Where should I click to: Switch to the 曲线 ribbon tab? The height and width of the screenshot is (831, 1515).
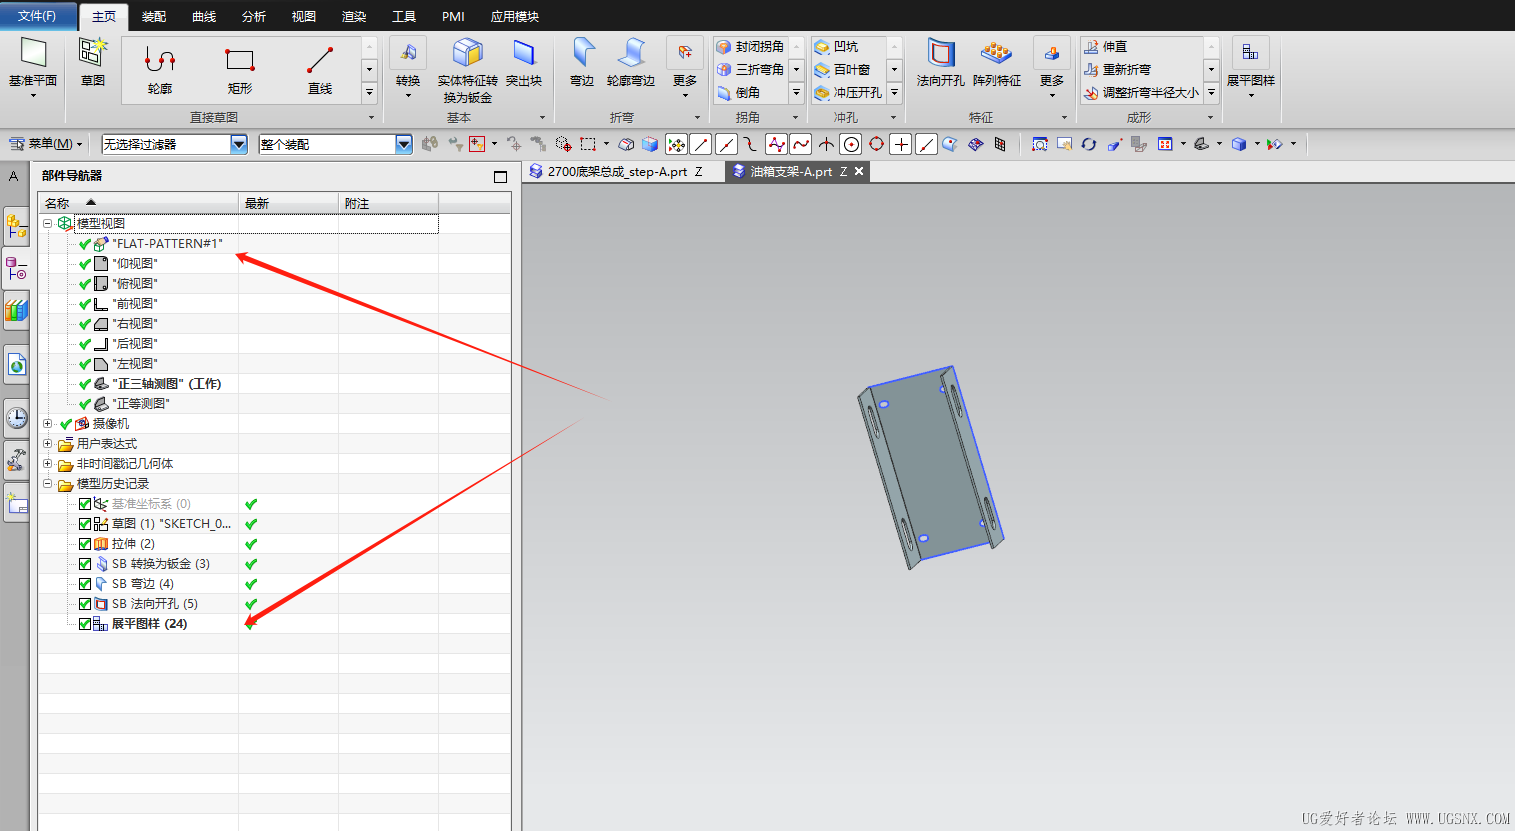204,17
